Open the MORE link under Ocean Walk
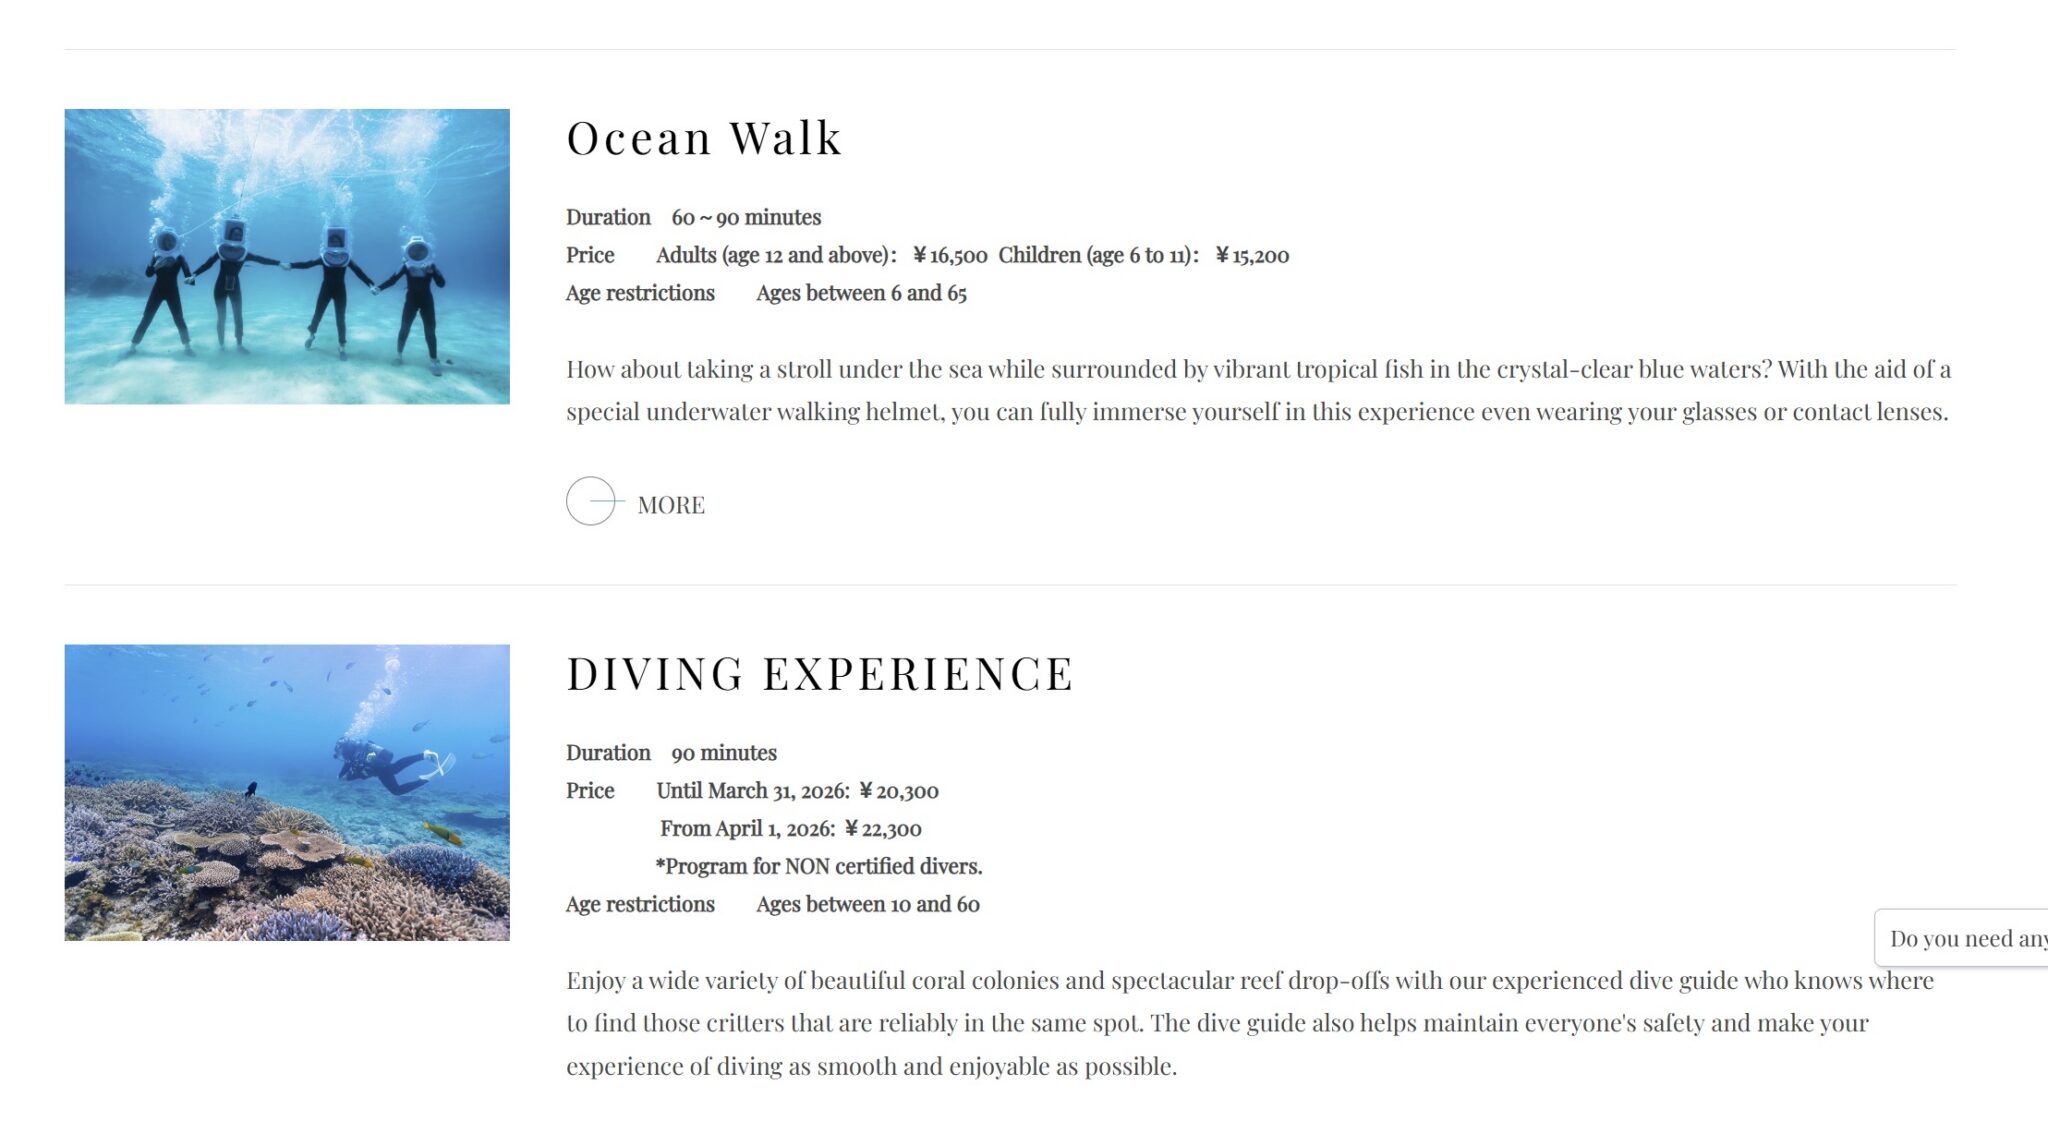Screen dimensions: 2048x1121 click(671, 505)
